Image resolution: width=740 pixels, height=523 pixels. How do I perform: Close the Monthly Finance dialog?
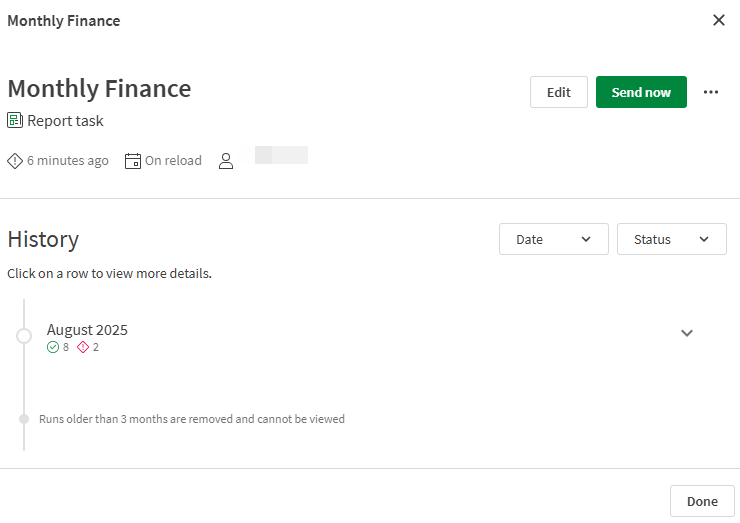[x=718, y=20]
